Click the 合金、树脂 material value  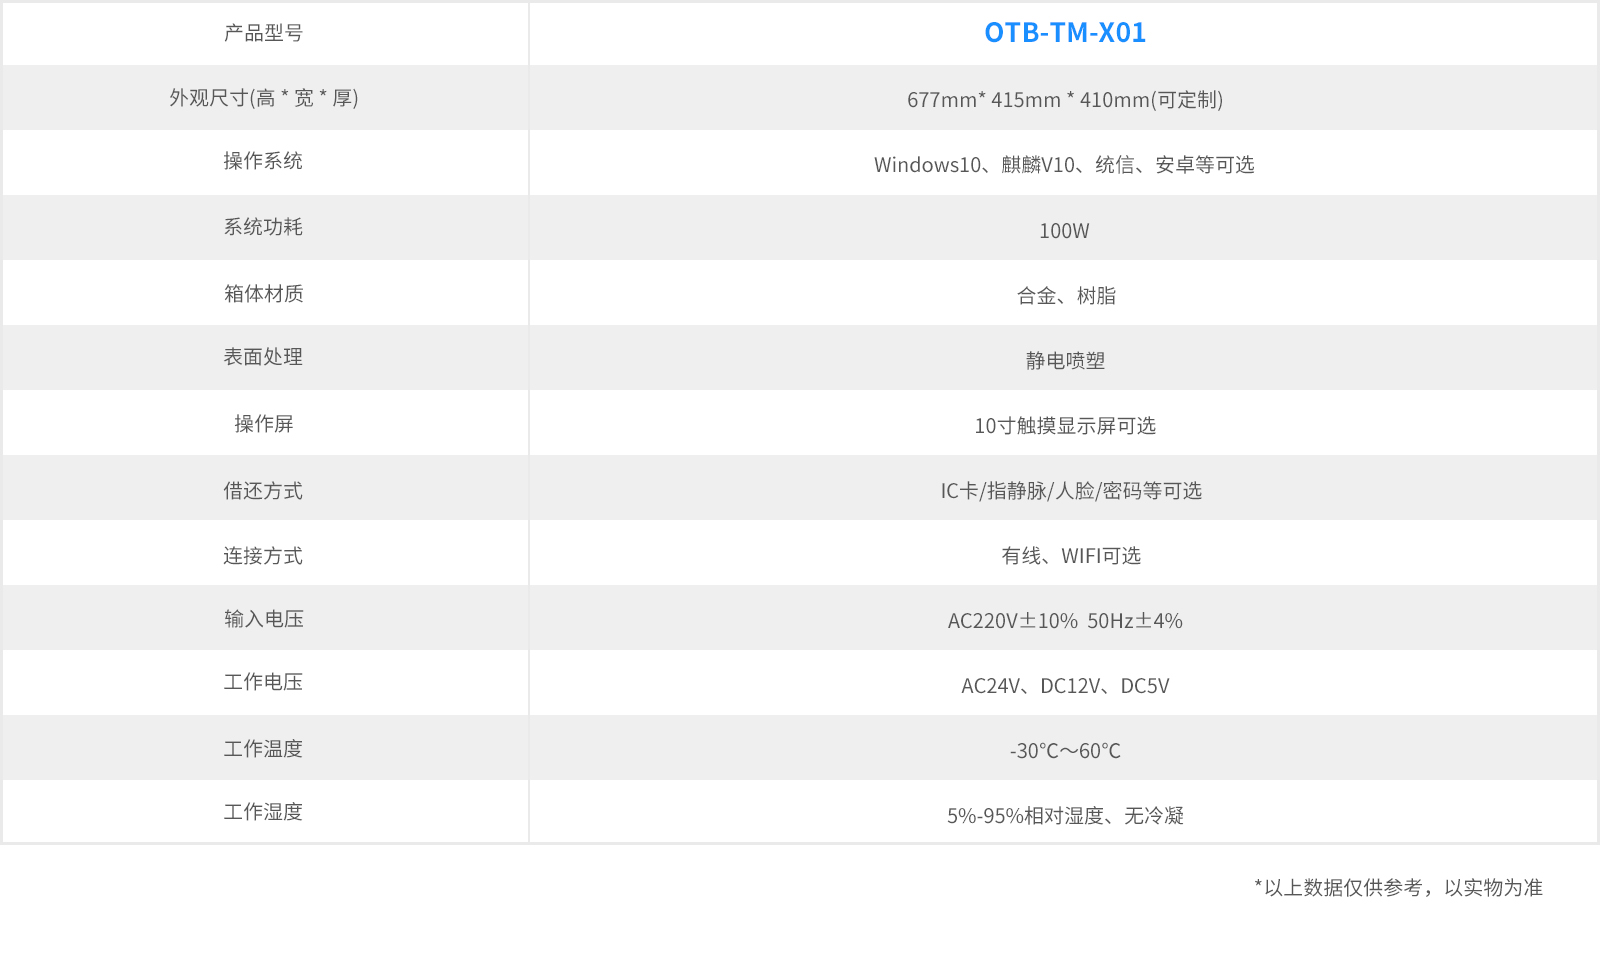point(1066,296)
